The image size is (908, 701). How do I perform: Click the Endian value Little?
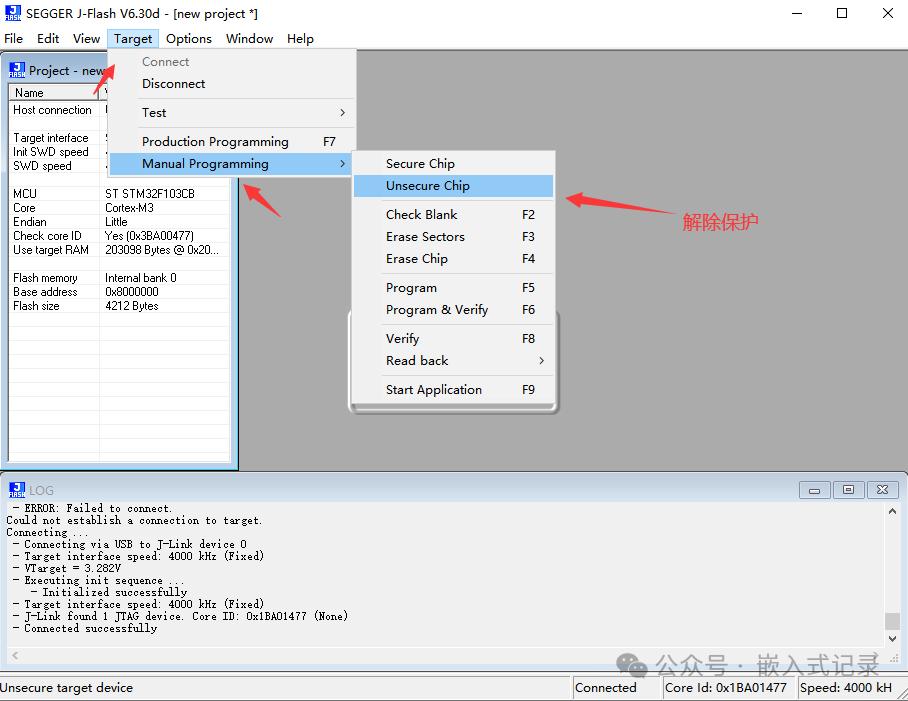tap(116, 222)
